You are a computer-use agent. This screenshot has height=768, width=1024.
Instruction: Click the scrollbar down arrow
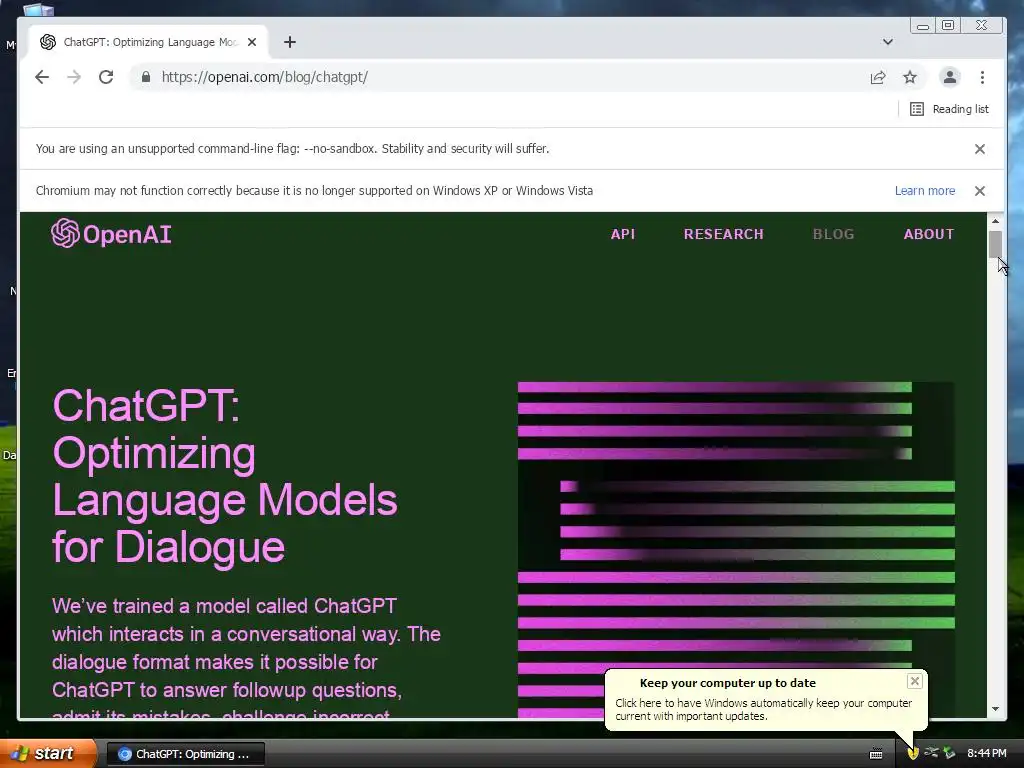pyautogui.click(x=995, y=709)
